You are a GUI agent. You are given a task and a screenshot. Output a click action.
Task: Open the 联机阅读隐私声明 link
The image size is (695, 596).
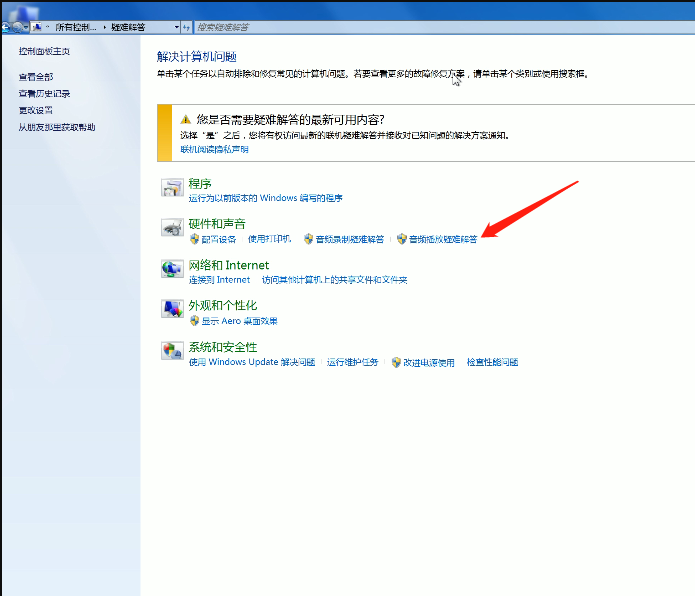214,149
